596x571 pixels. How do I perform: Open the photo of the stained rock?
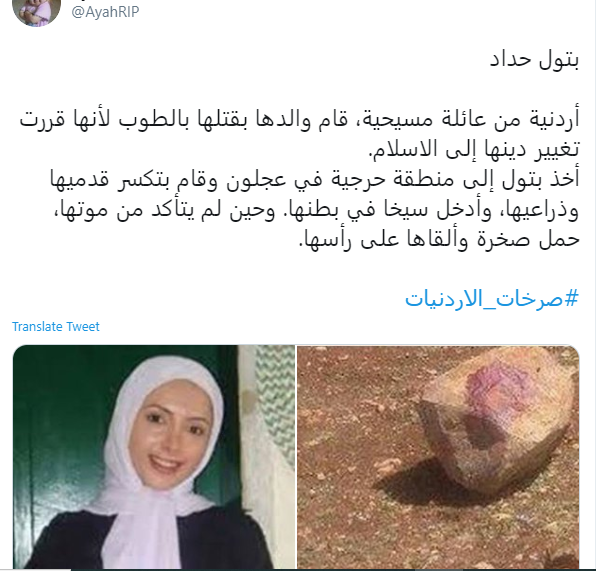click(x=438, y=457)
